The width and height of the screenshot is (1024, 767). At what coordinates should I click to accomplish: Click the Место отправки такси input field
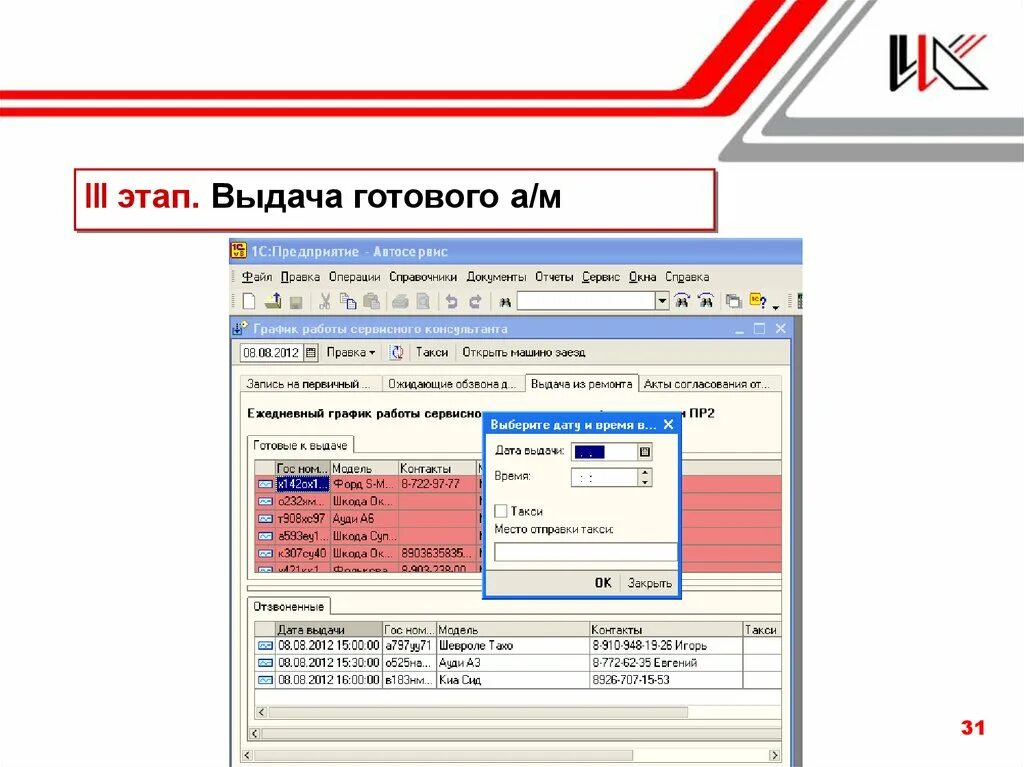585,552
